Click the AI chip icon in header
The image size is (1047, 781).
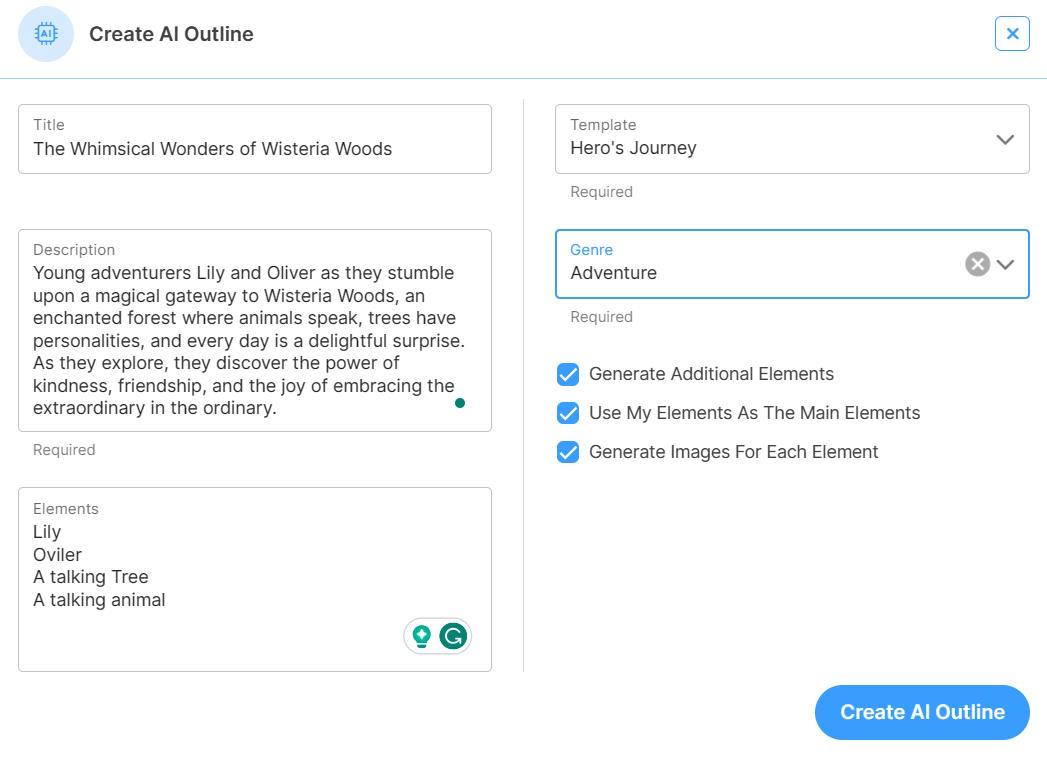click(x=46, y=34)
